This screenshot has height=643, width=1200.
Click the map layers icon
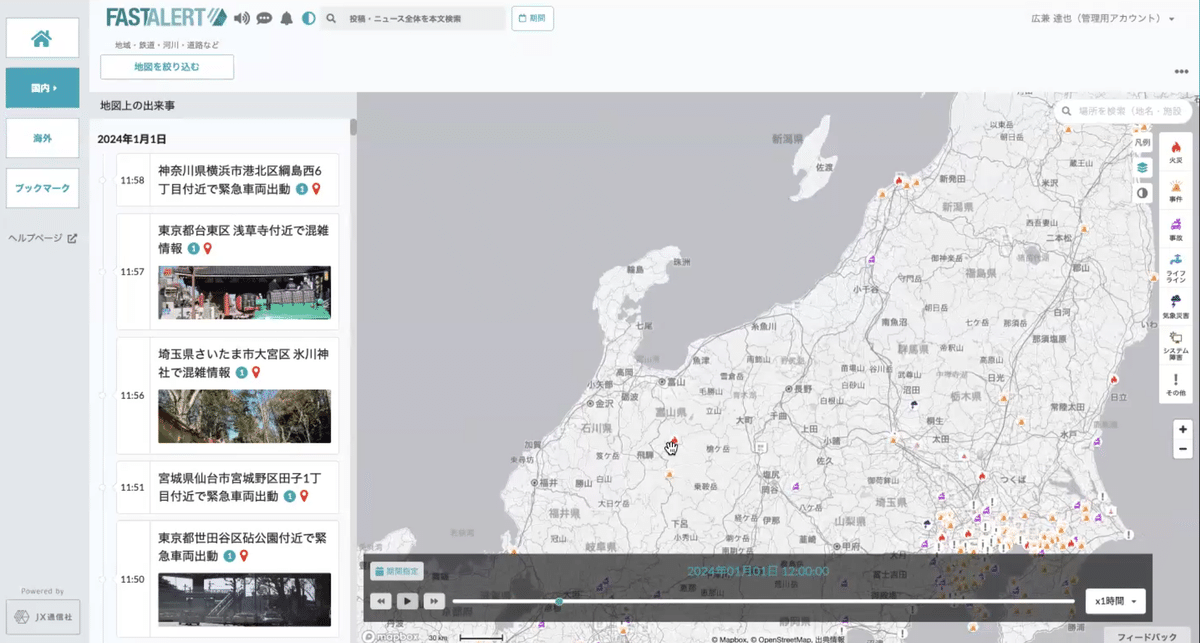tap(1143, 166)
